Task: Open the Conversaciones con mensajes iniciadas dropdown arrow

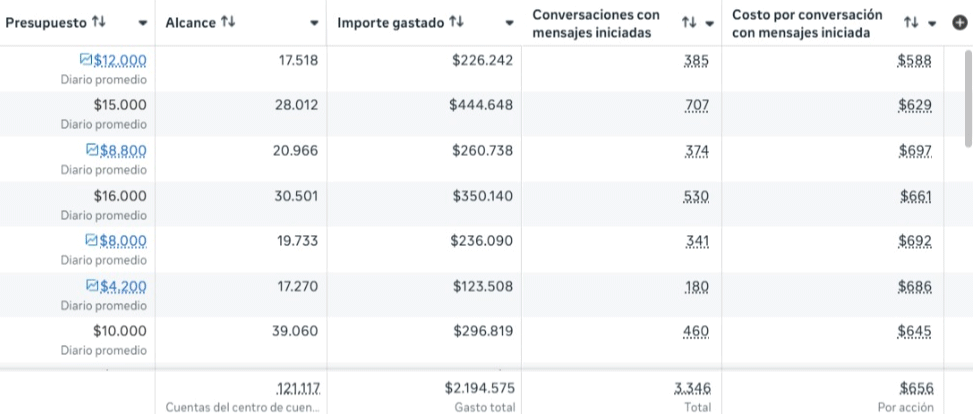Action: [710, 23]
